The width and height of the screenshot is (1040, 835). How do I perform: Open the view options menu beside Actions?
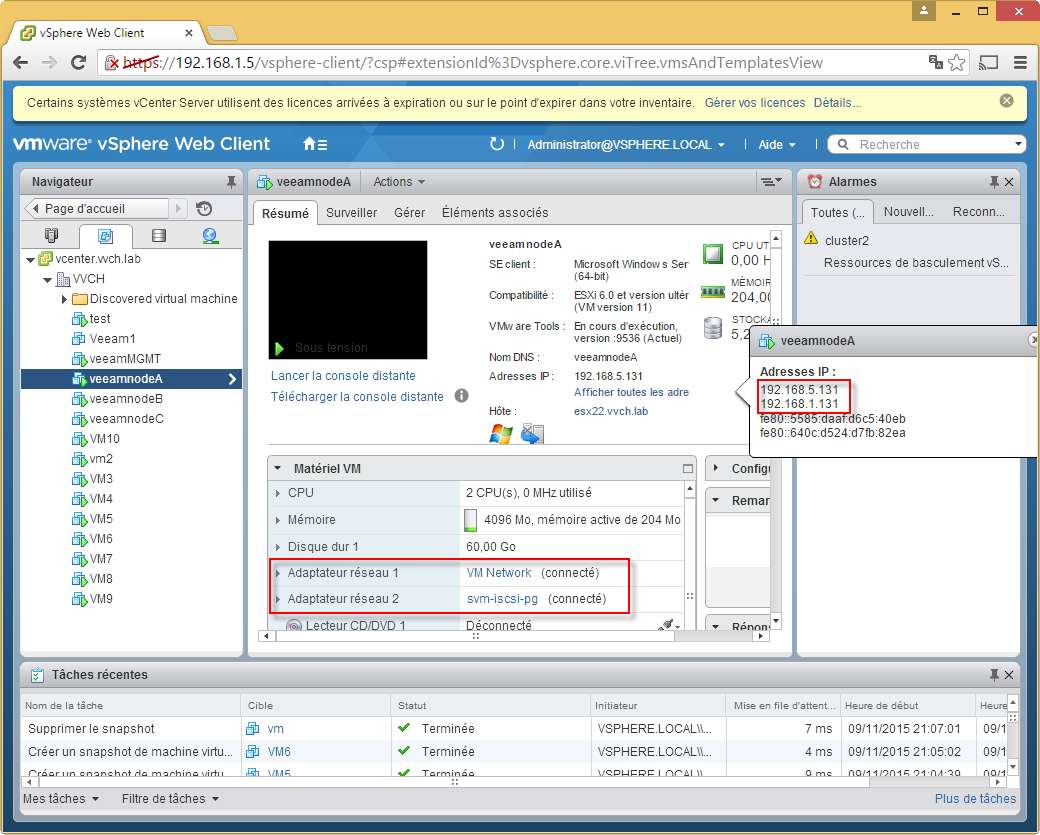771,182
